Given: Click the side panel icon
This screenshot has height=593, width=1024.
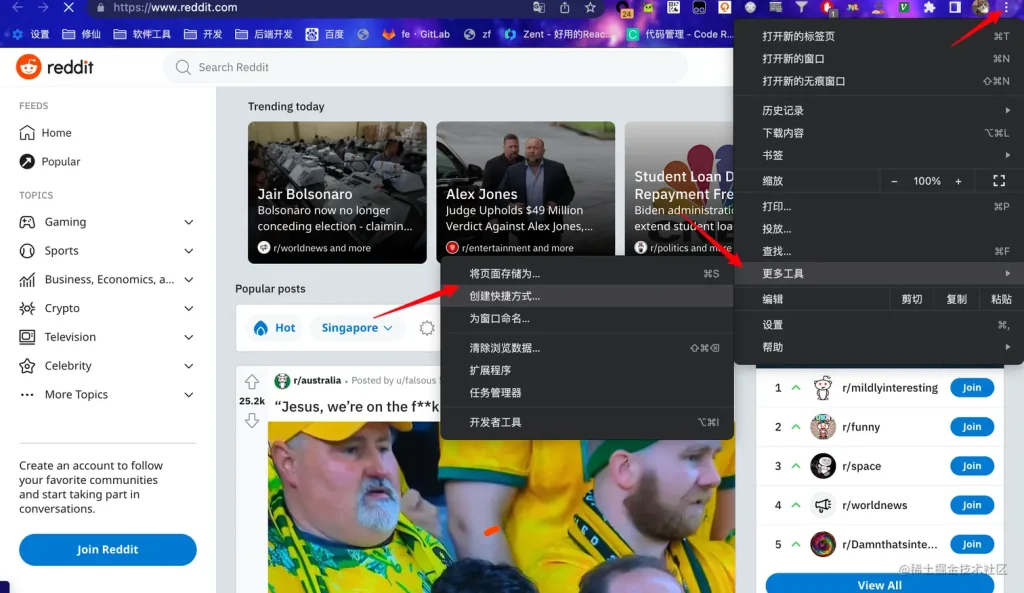Looking at the screenshot, I should (x=955, y=7).
